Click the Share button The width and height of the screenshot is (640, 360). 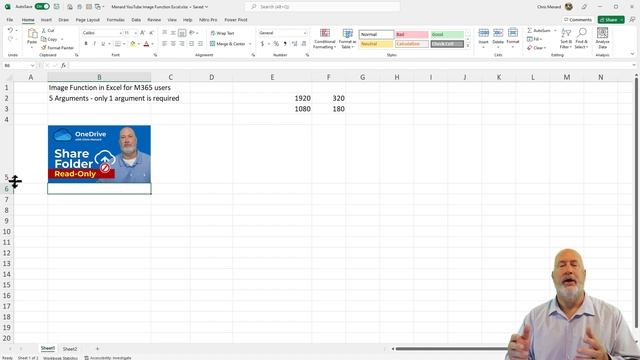611,20
